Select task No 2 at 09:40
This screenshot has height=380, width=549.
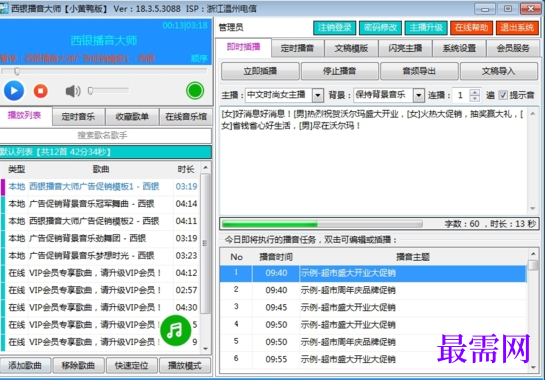tap(373, 290)
